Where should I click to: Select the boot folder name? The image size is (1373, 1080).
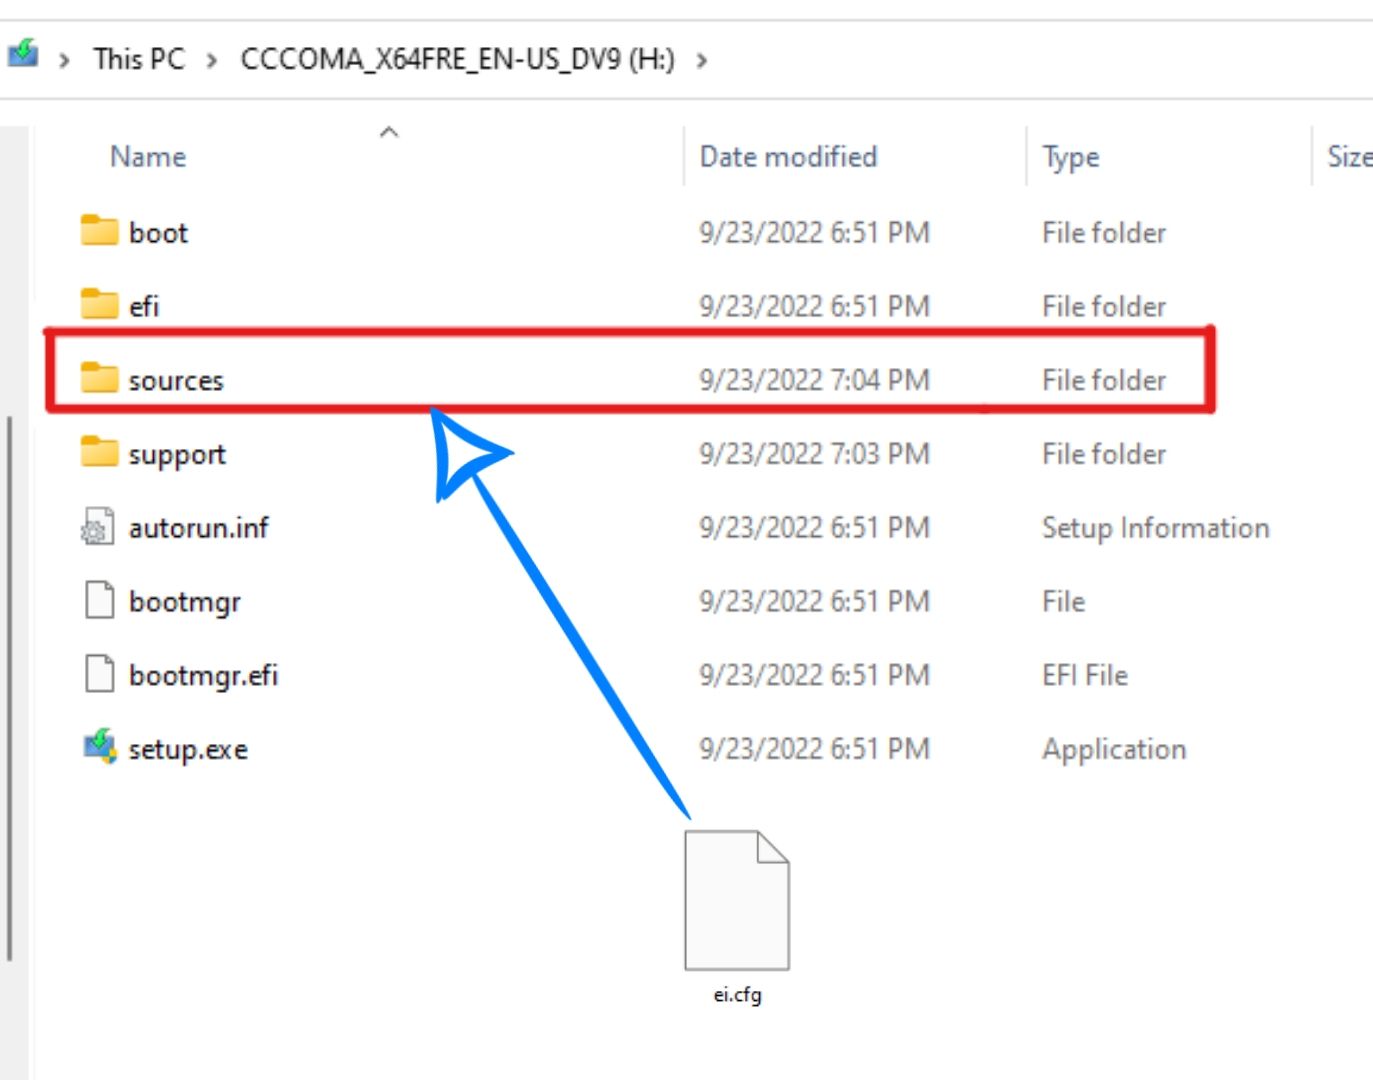(158, 233)
